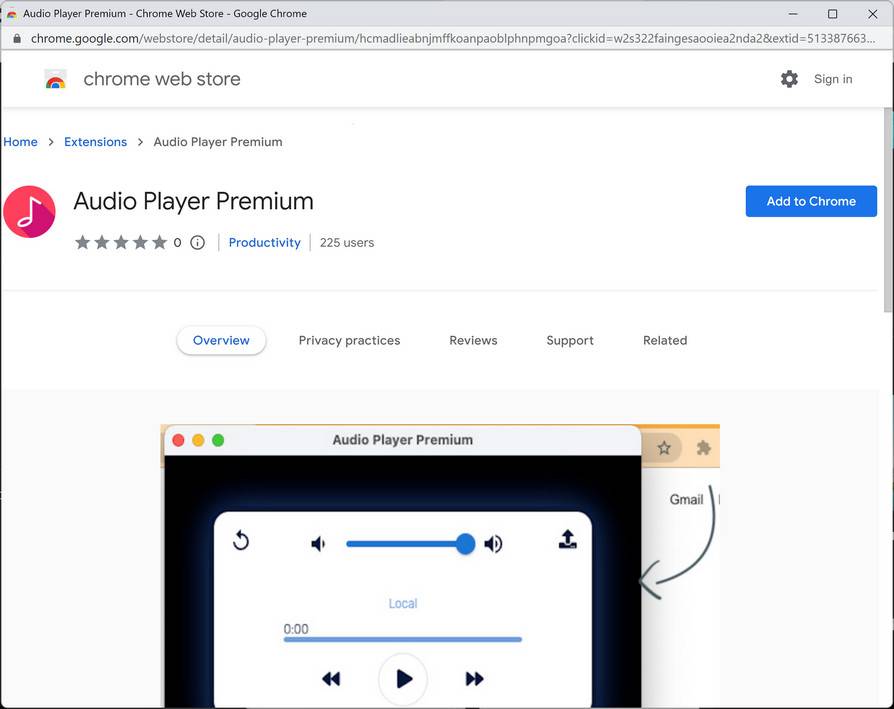Minimize the Google Chrome window
This screenshot has height=709, width=894.
pyautogui.click(x=793, y=14)
